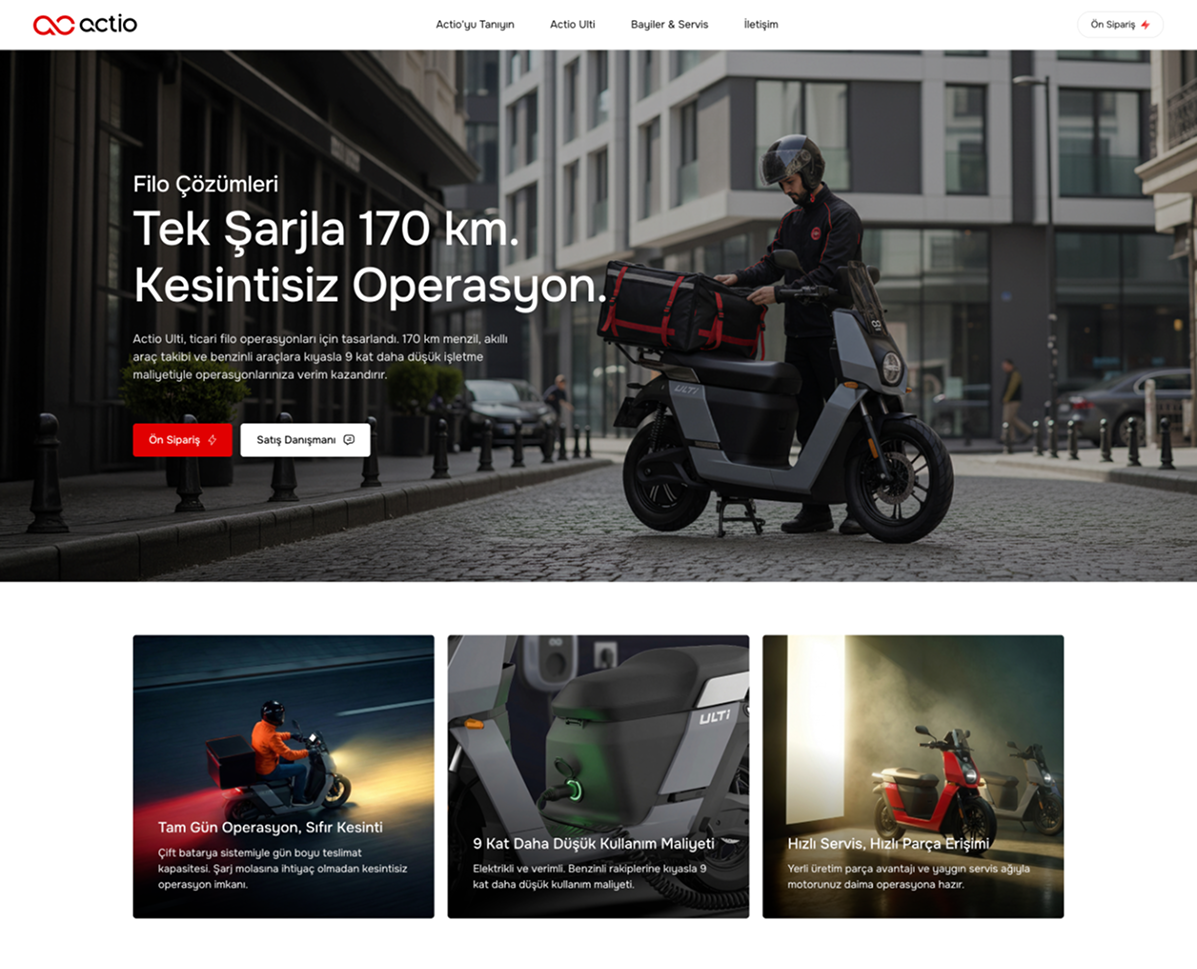This screenshot has width=1197, height=969.
Task: Select İletişim in the top navigation
Action: pos(761,24)
